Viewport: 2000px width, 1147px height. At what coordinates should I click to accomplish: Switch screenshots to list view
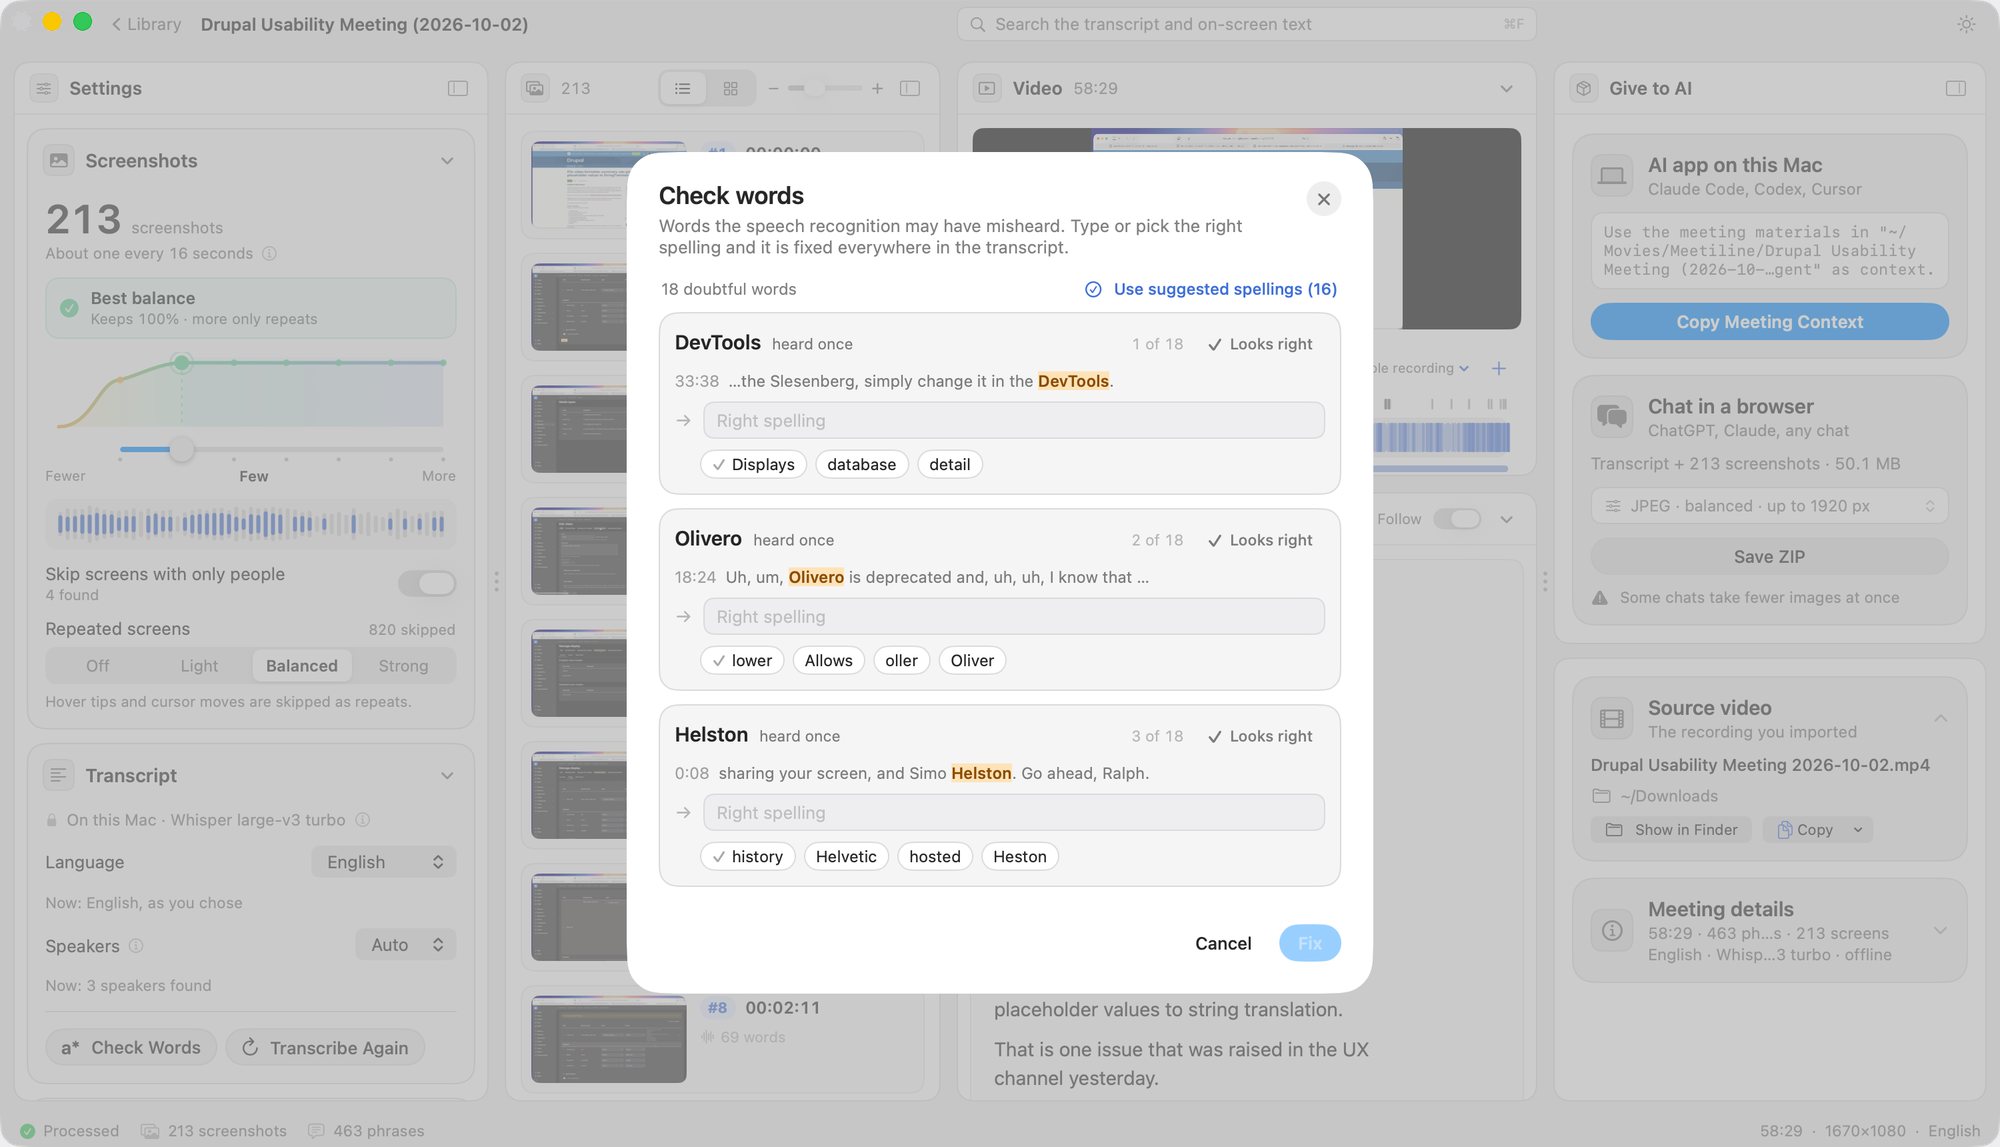683,88
